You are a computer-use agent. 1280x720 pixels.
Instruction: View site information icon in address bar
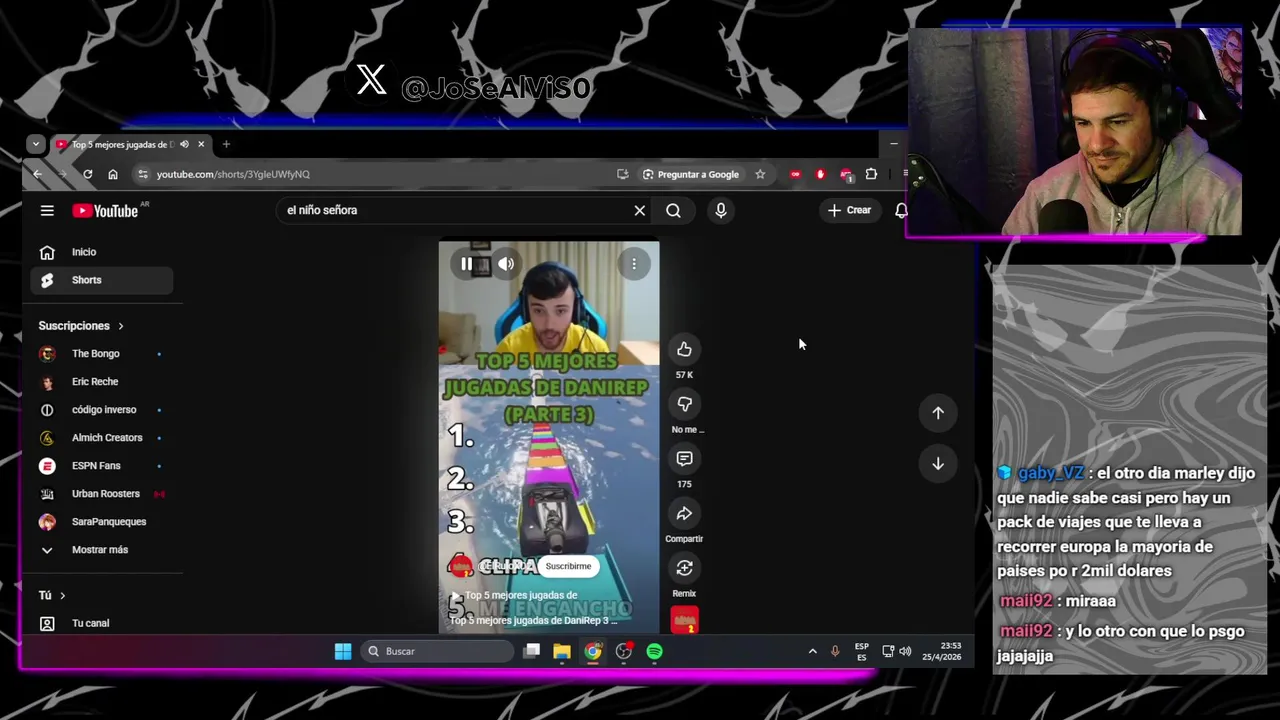pos(143,174)
